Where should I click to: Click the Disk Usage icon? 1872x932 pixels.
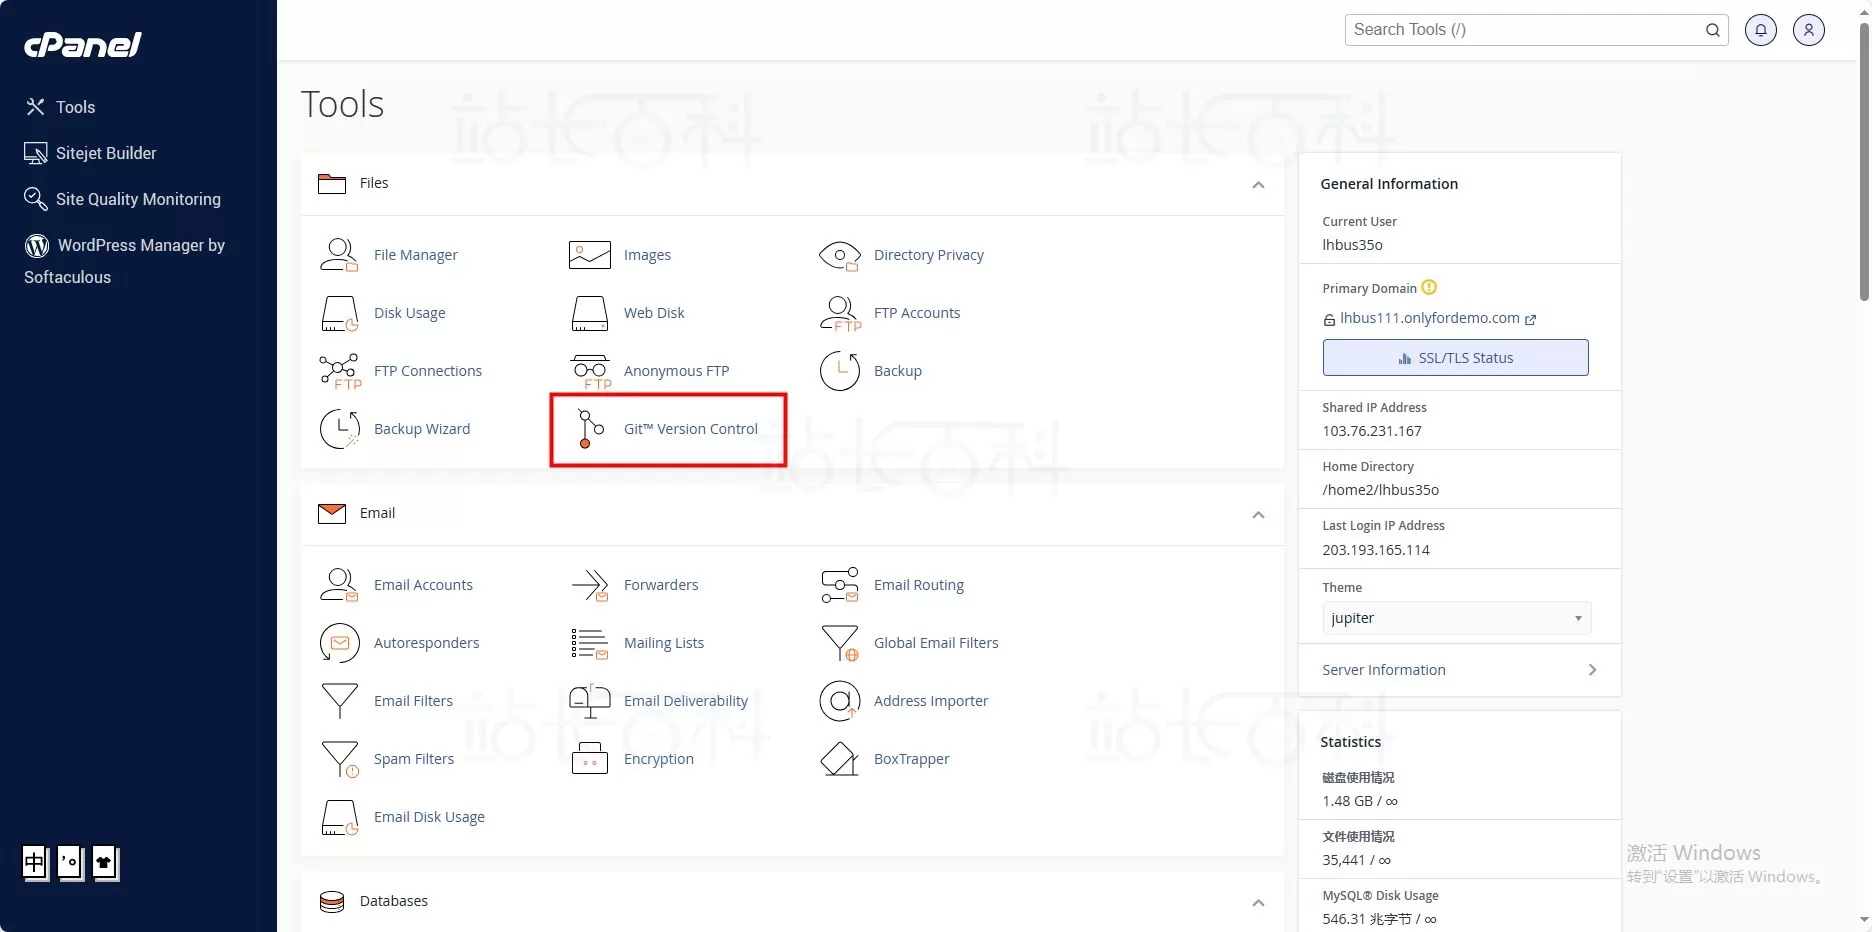pyautogui.click(x=339, y=313)
